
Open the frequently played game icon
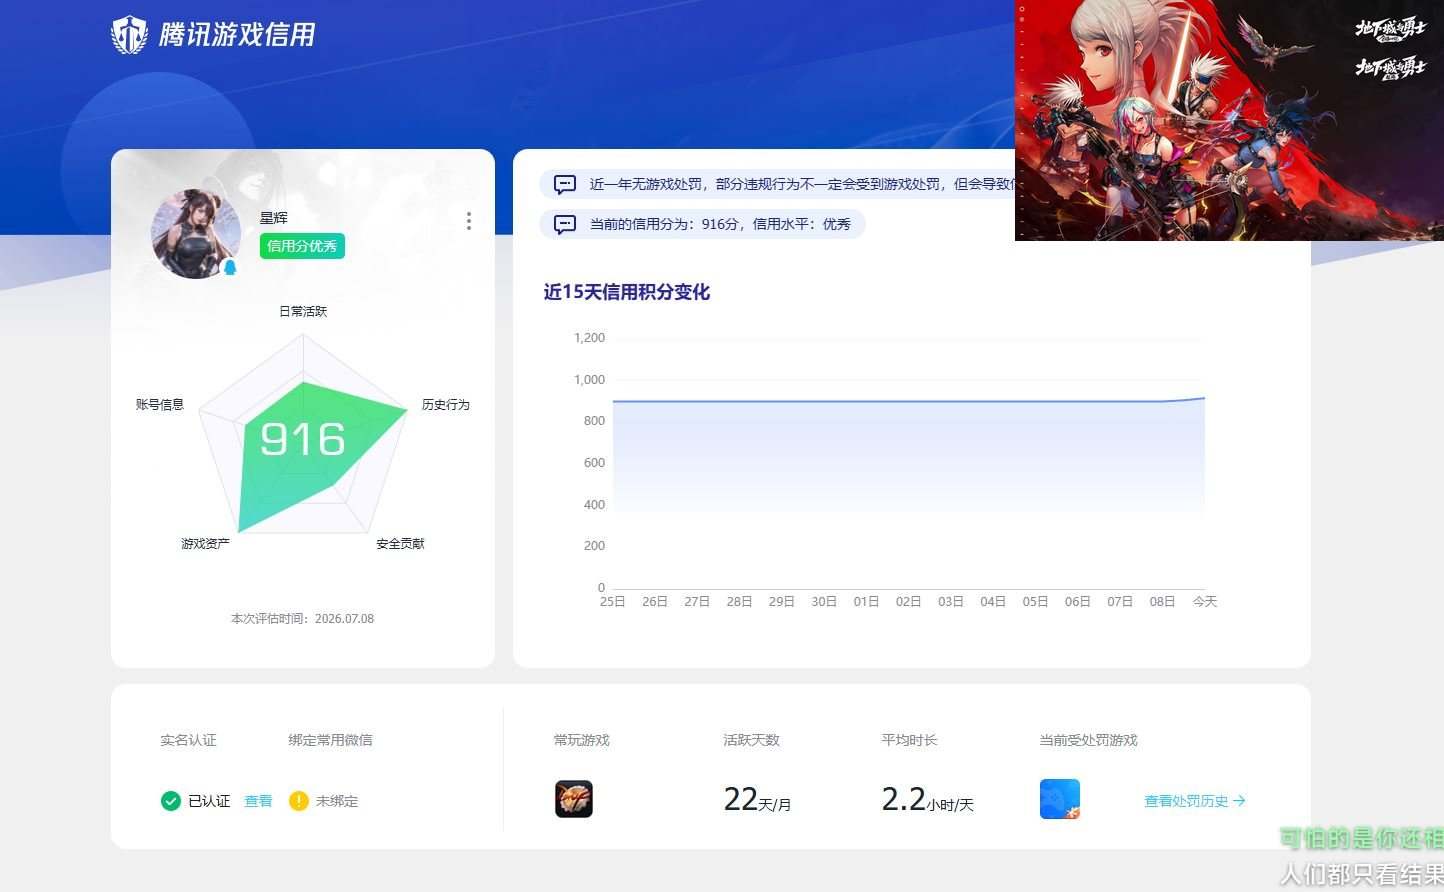pos(574,799)
